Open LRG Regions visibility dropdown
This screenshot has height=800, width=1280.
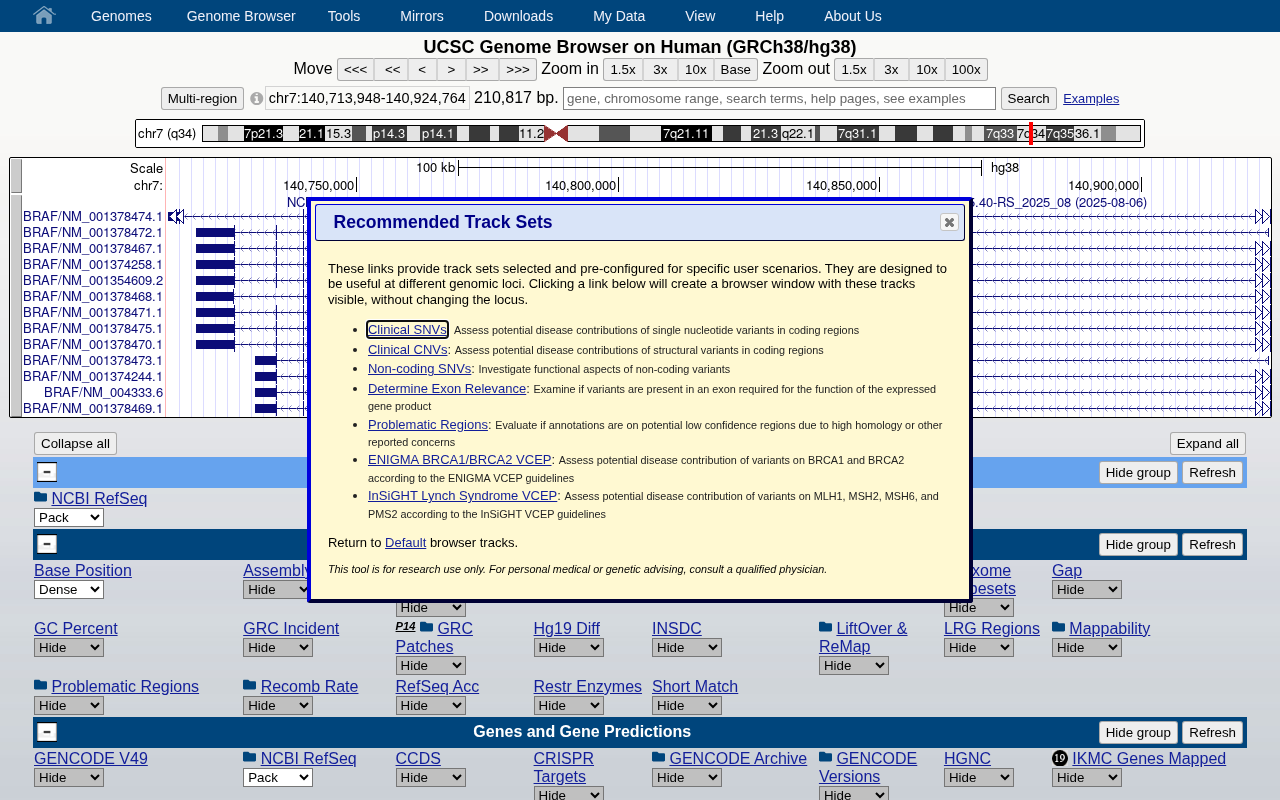(x=979, y=647)
